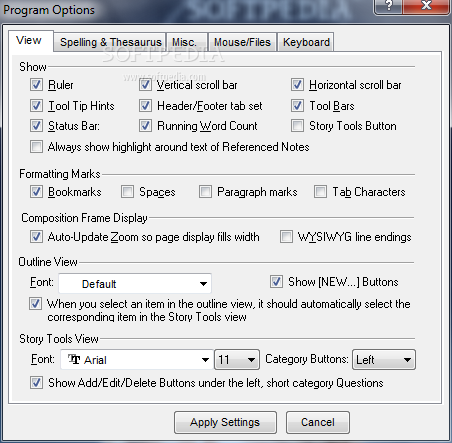Enable the Story Tools Button checkbox
This screenshot has height=443, width=452.
point(297,126)
